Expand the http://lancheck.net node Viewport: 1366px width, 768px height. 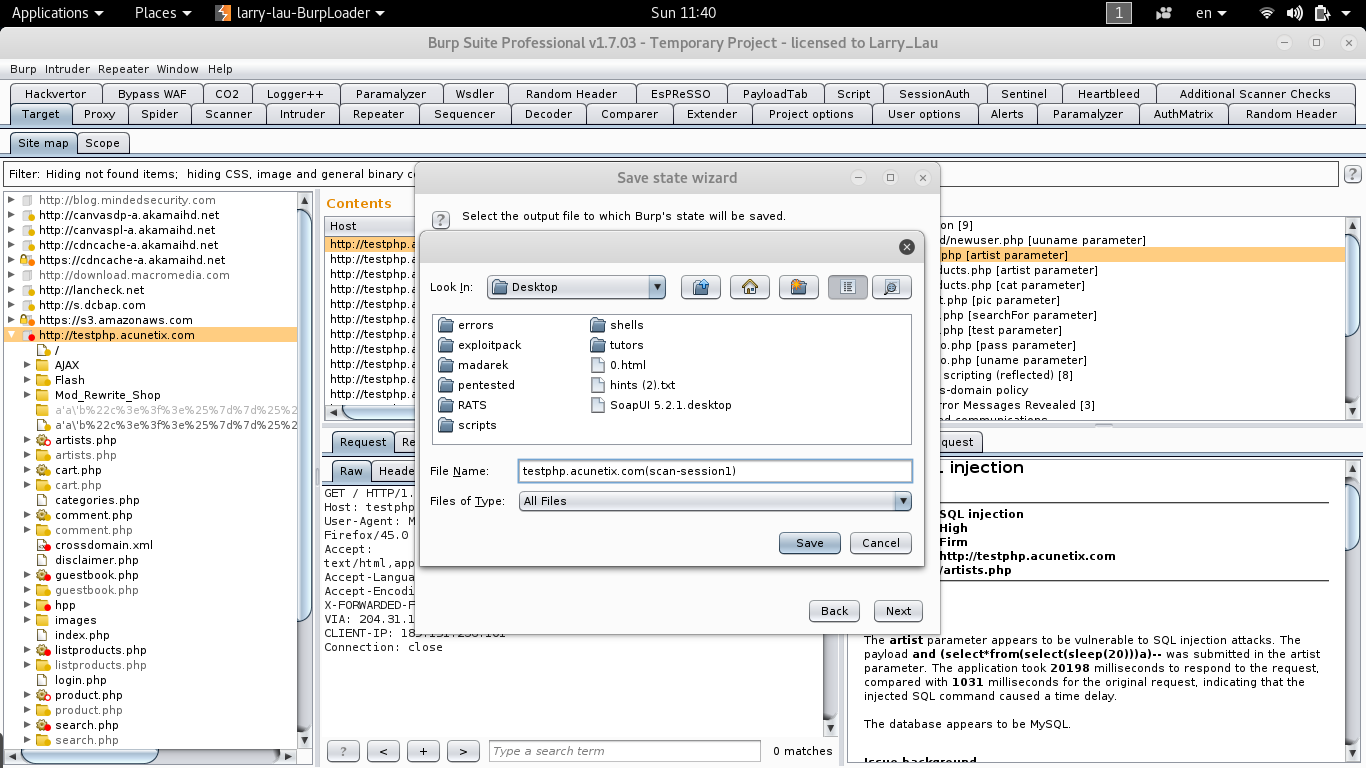coord(12,290)
